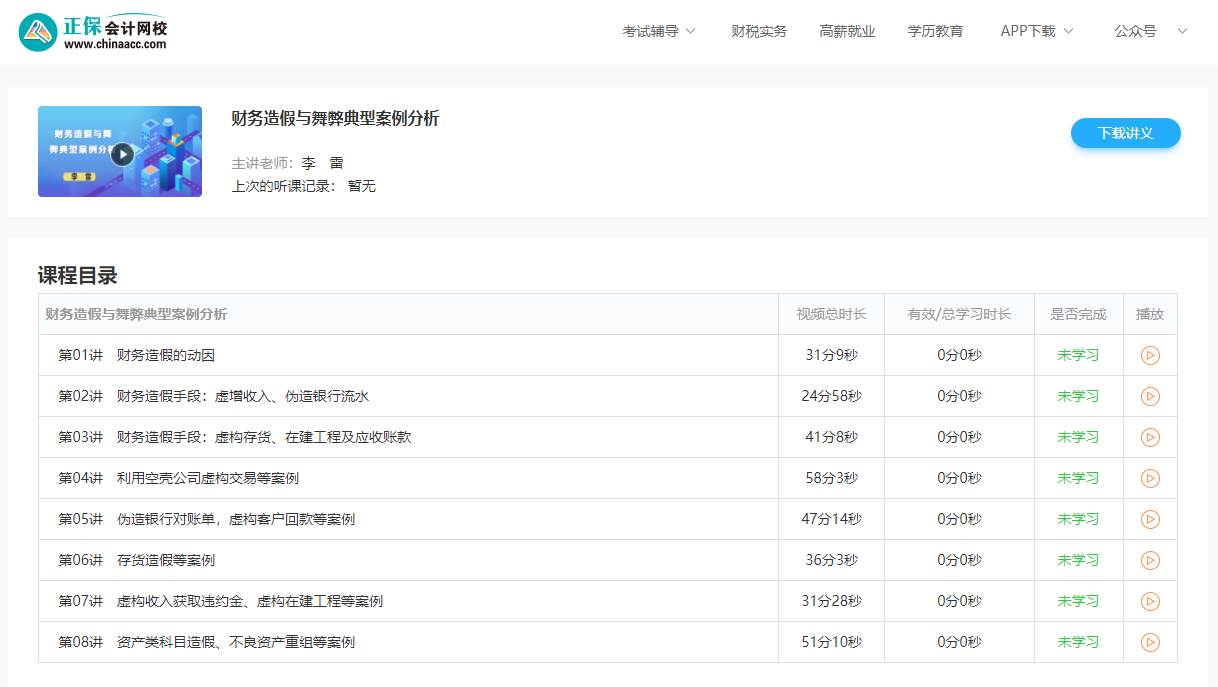Viewport: 1218px width, 687px height.
Task: Open lesson title 虚构收入获取违约金 row
Action: click(x=249, y=601)
